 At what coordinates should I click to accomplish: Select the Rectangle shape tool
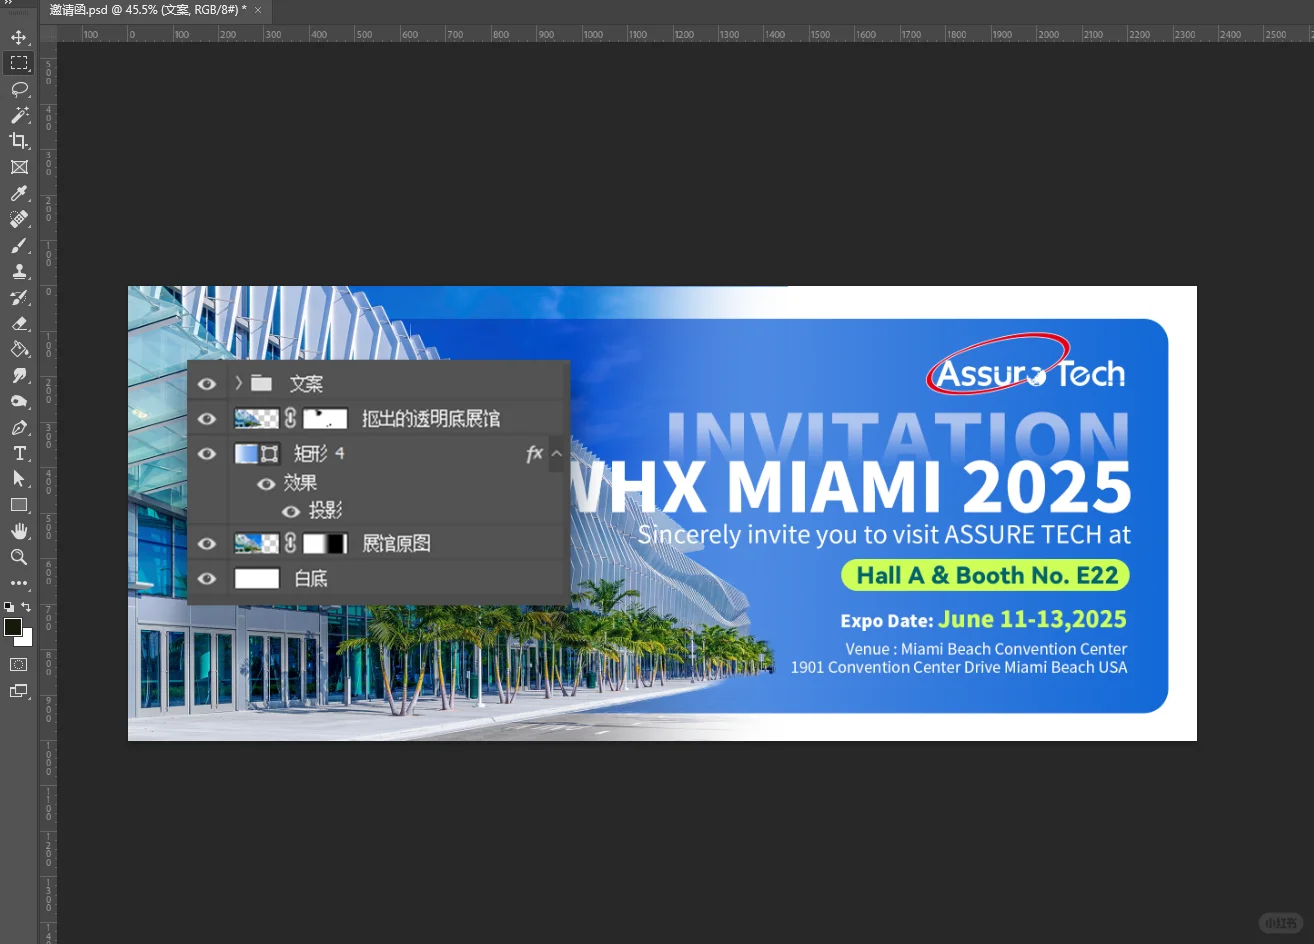tap(19, 505)
